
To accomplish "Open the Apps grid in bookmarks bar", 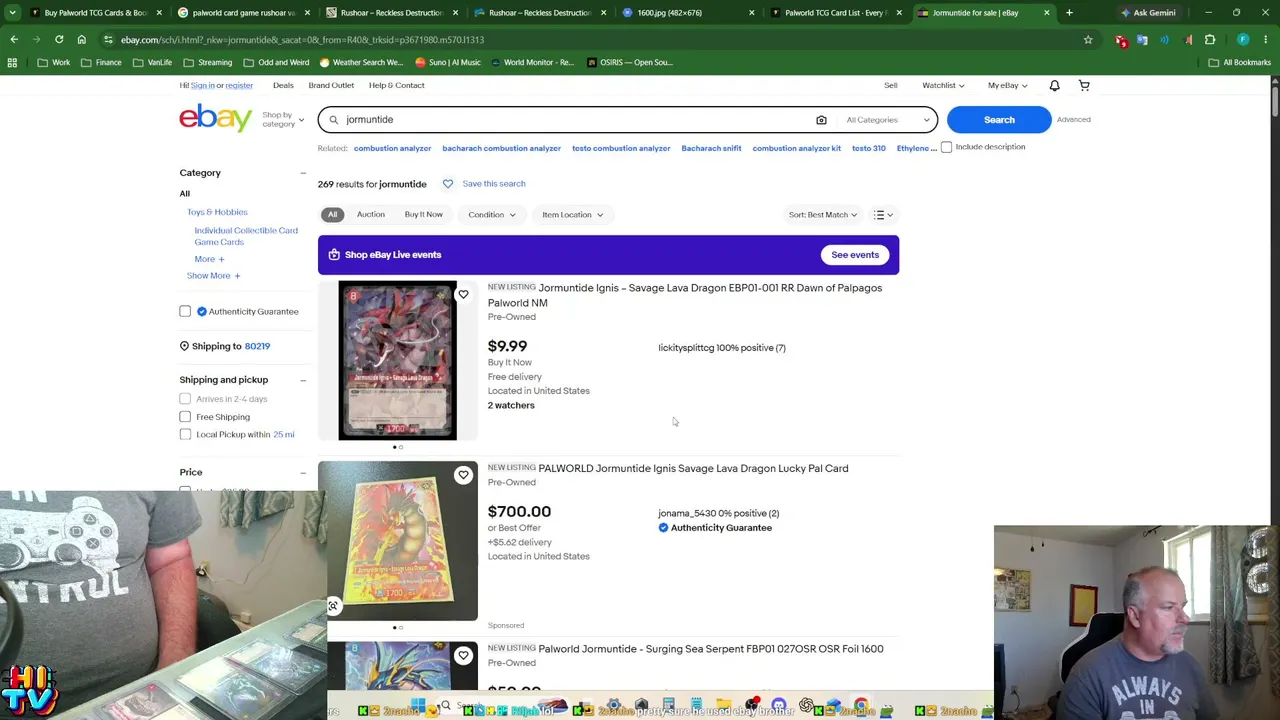I will click(x=12, y=62).
